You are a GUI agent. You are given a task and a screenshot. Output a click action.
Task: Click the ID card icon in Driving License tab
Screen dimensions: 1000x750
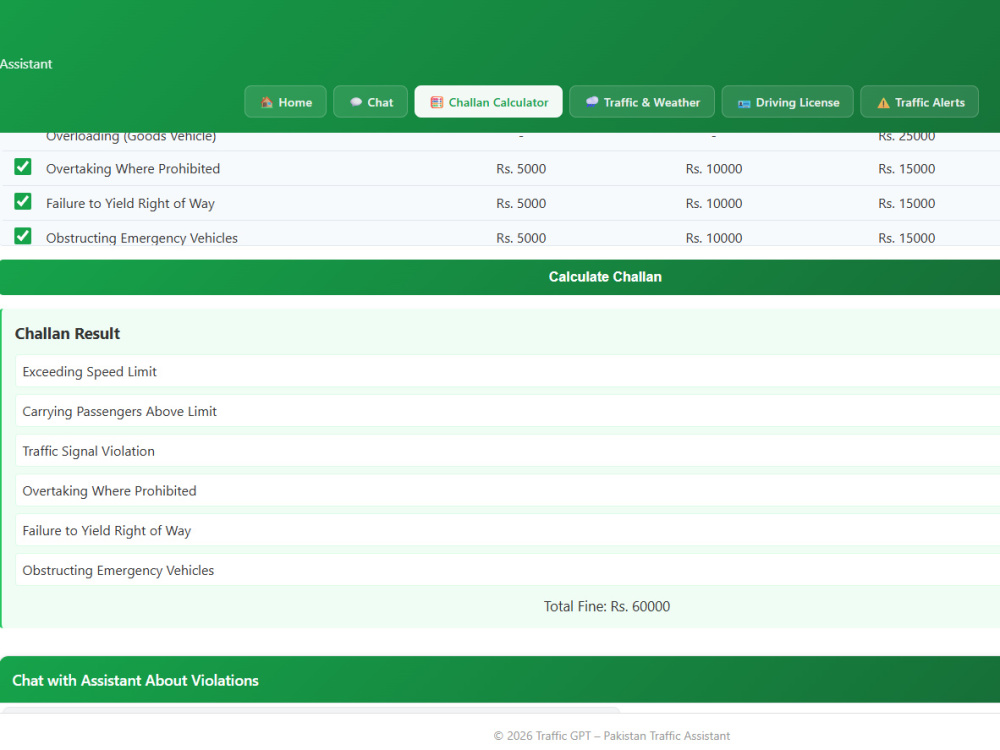pyautogui.click(x=744, y=103)
